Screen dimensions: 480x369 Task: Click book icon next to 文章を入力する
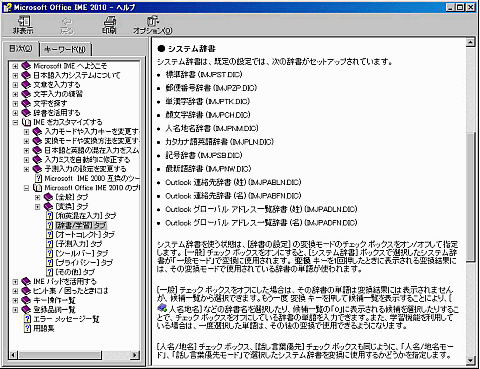[26, 85]
